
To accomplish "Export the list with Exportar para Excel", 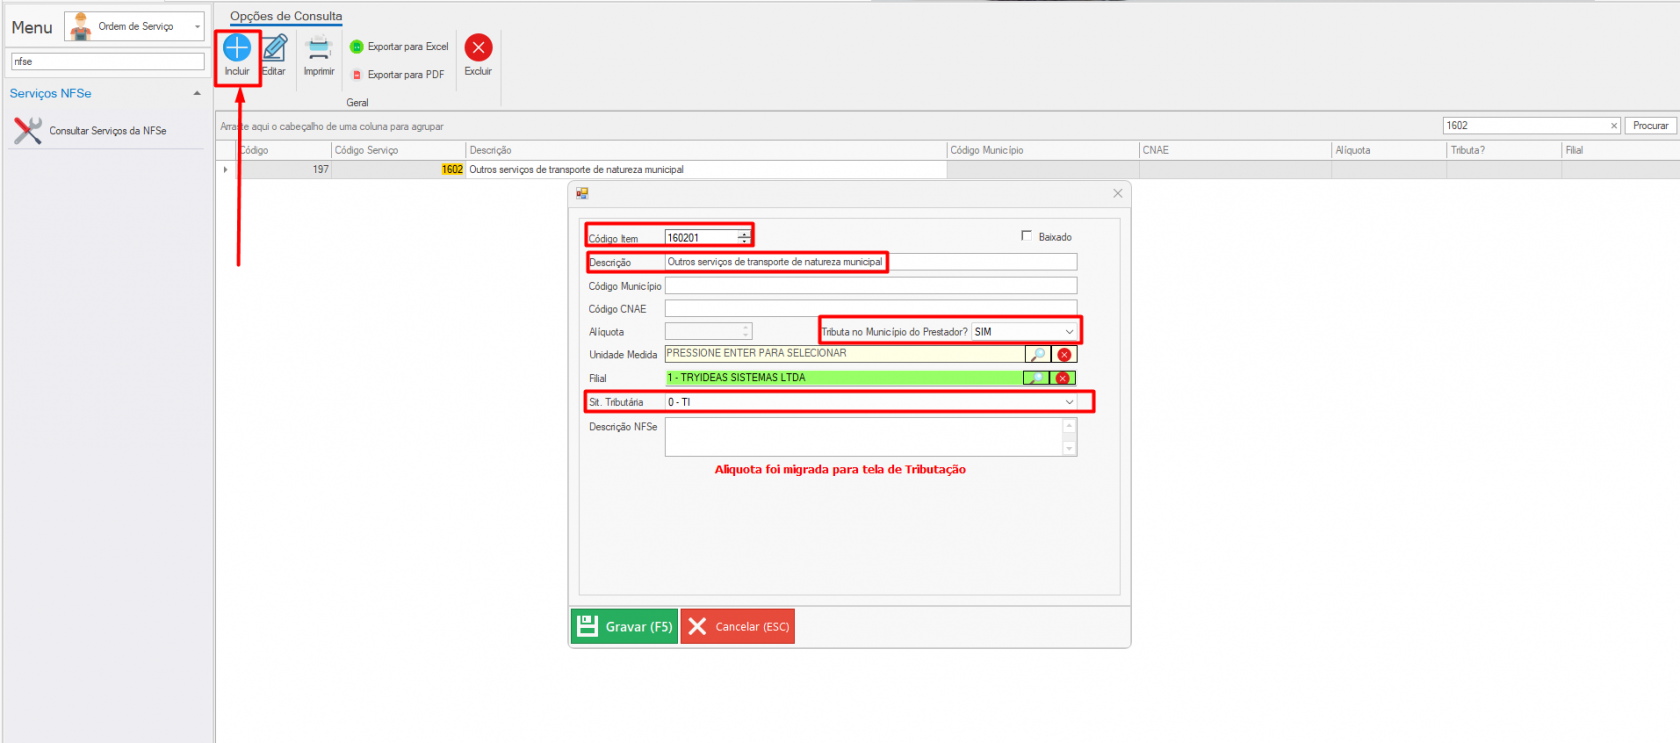I will tap(399, 47).
